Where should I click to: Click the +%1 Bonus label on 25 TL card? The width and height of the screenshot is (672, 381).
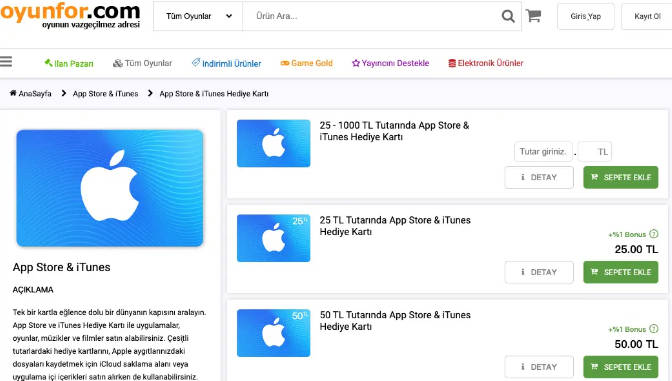tap(627, 234)
